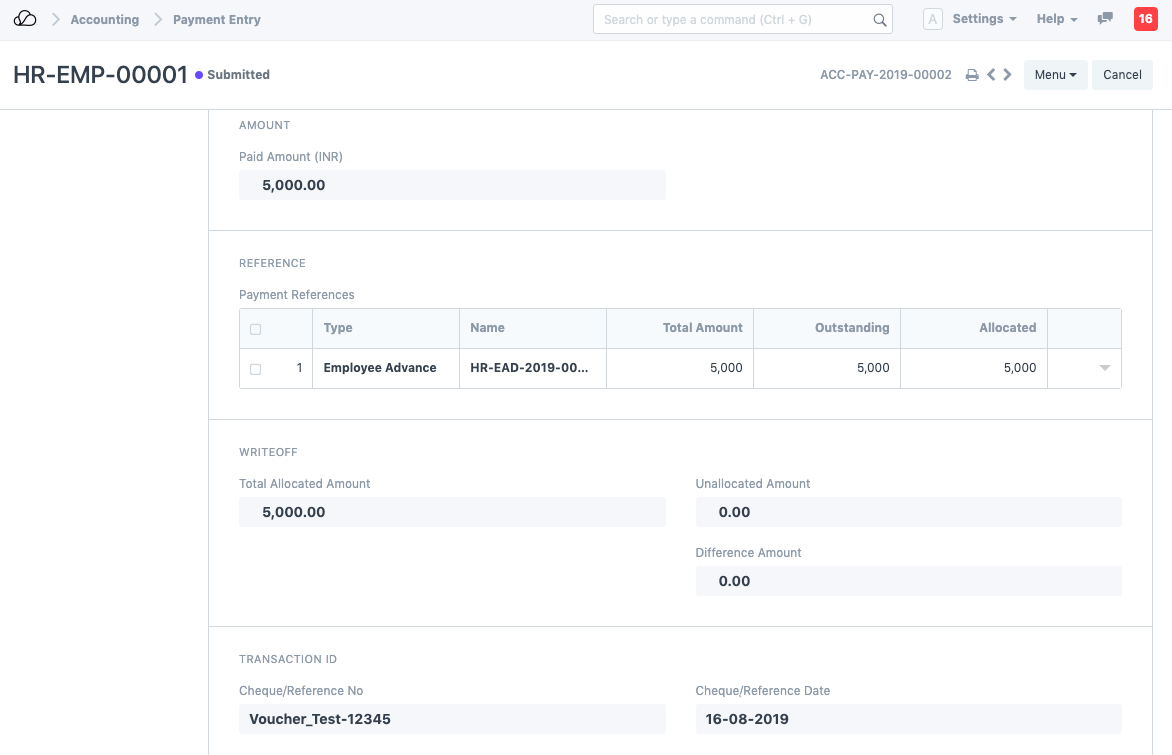Click the search magnifier icon
The height and width of the screenshot is (755, 1172).
pos(880,20)
